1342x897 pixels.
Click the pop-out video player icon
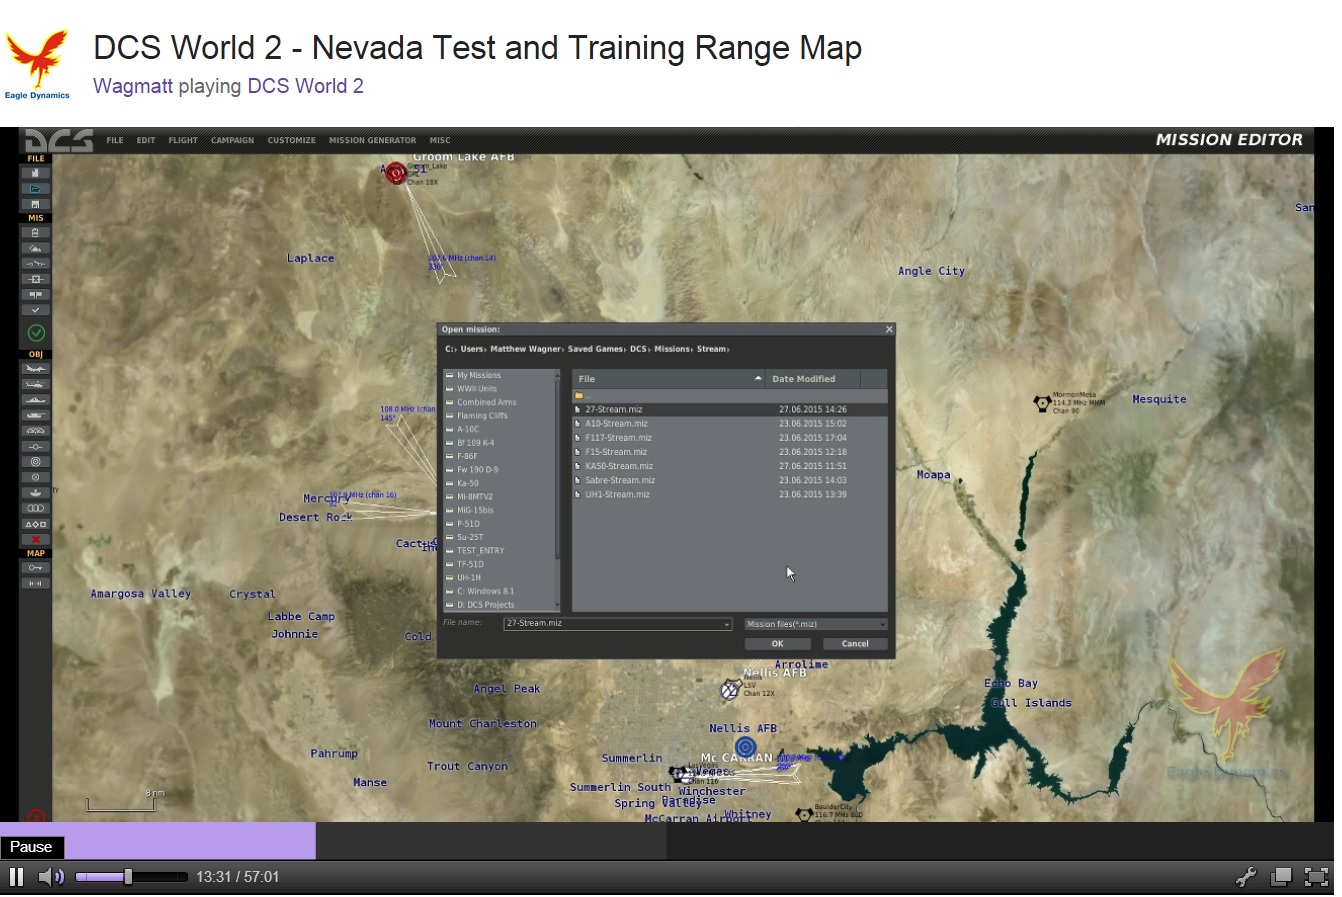pyautogui.click(x=1281, y=877)
